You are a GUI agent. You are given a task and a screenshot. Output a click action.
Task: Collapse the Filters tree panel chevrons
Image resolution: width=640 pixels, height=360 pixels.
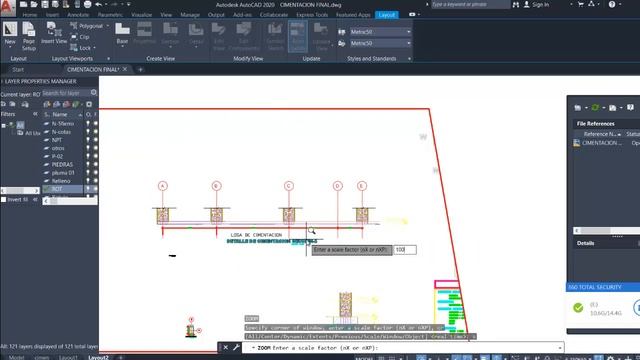pos(35,114)
